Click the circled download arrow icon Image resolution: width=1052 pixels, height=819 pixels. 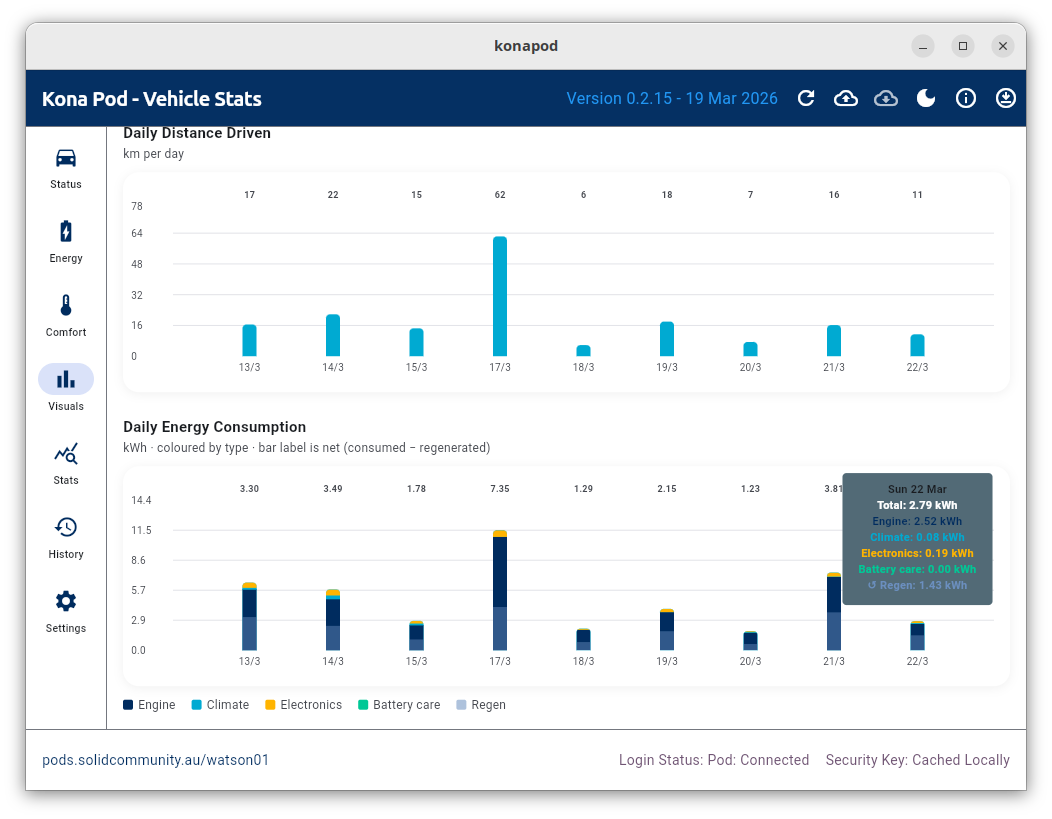point(1006,98)
